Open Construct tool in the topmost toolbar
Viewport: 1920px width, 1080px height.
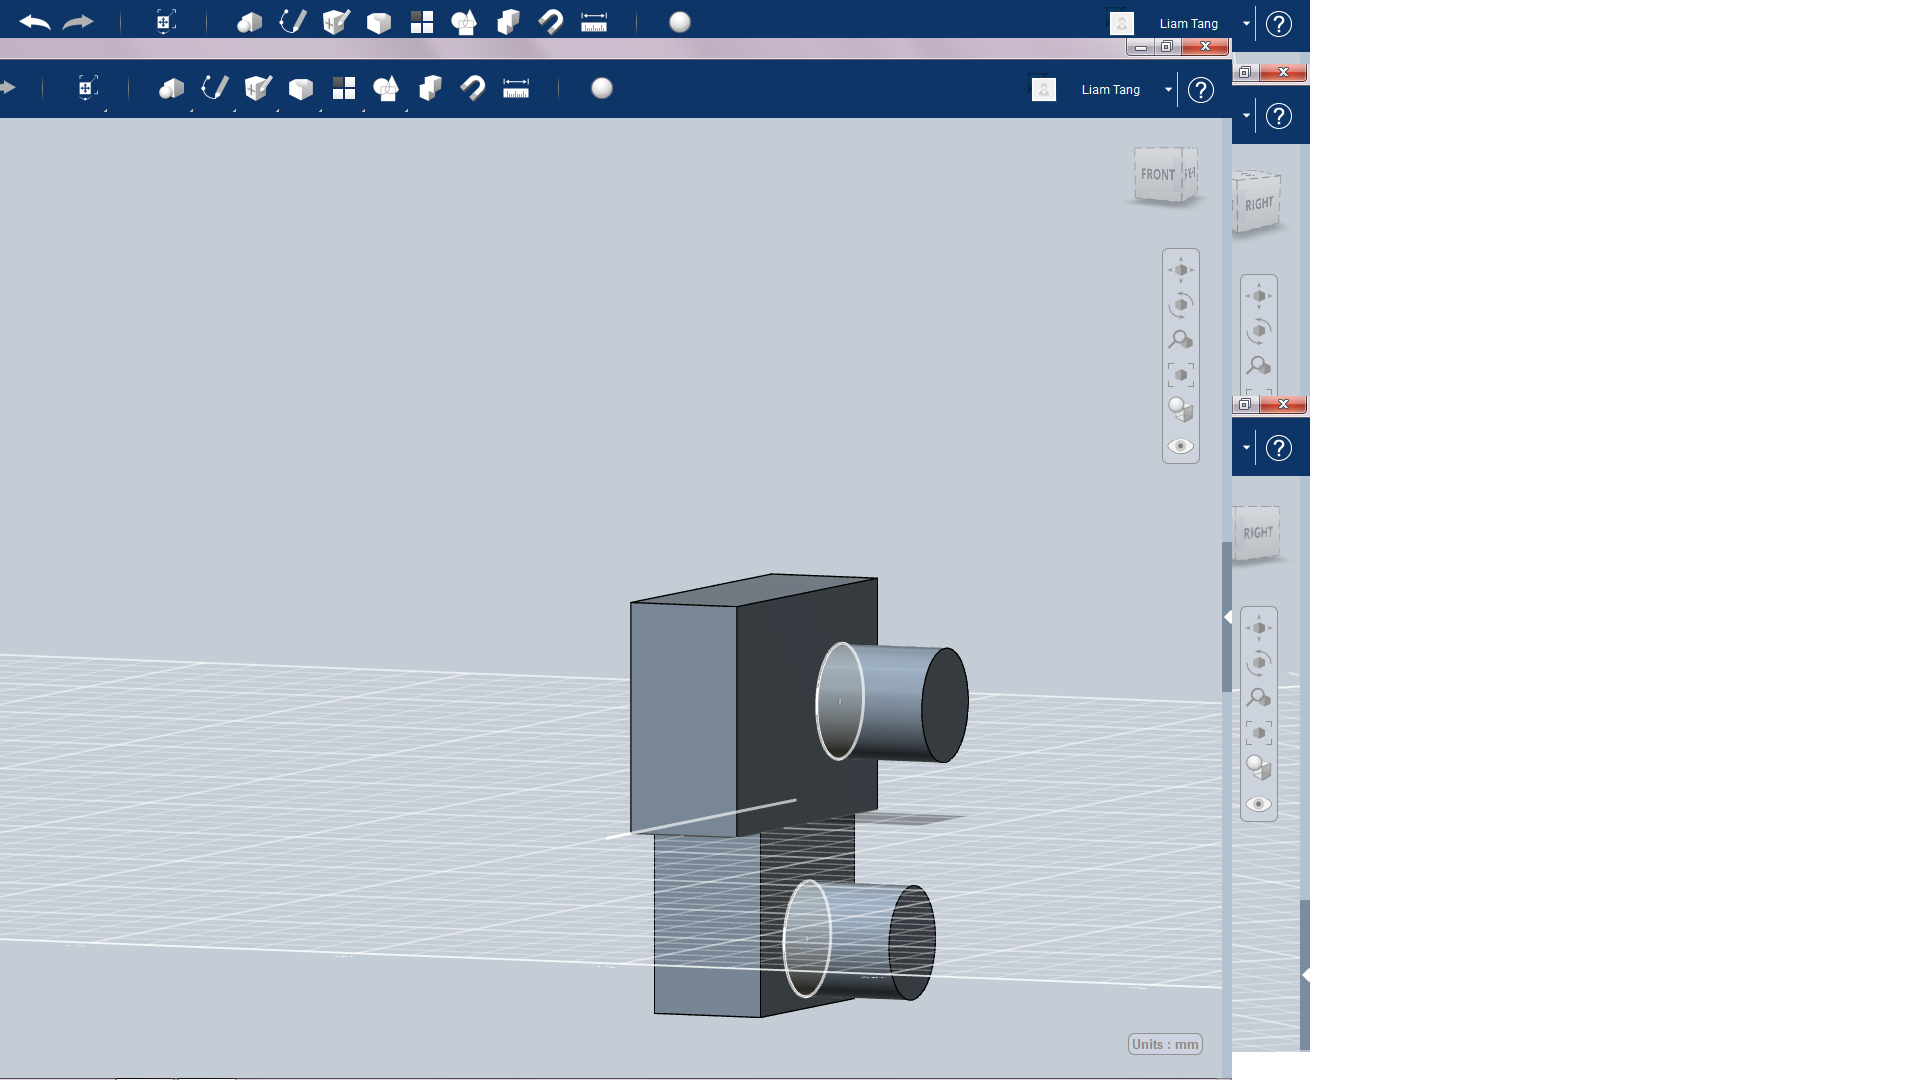click(336, 22)
